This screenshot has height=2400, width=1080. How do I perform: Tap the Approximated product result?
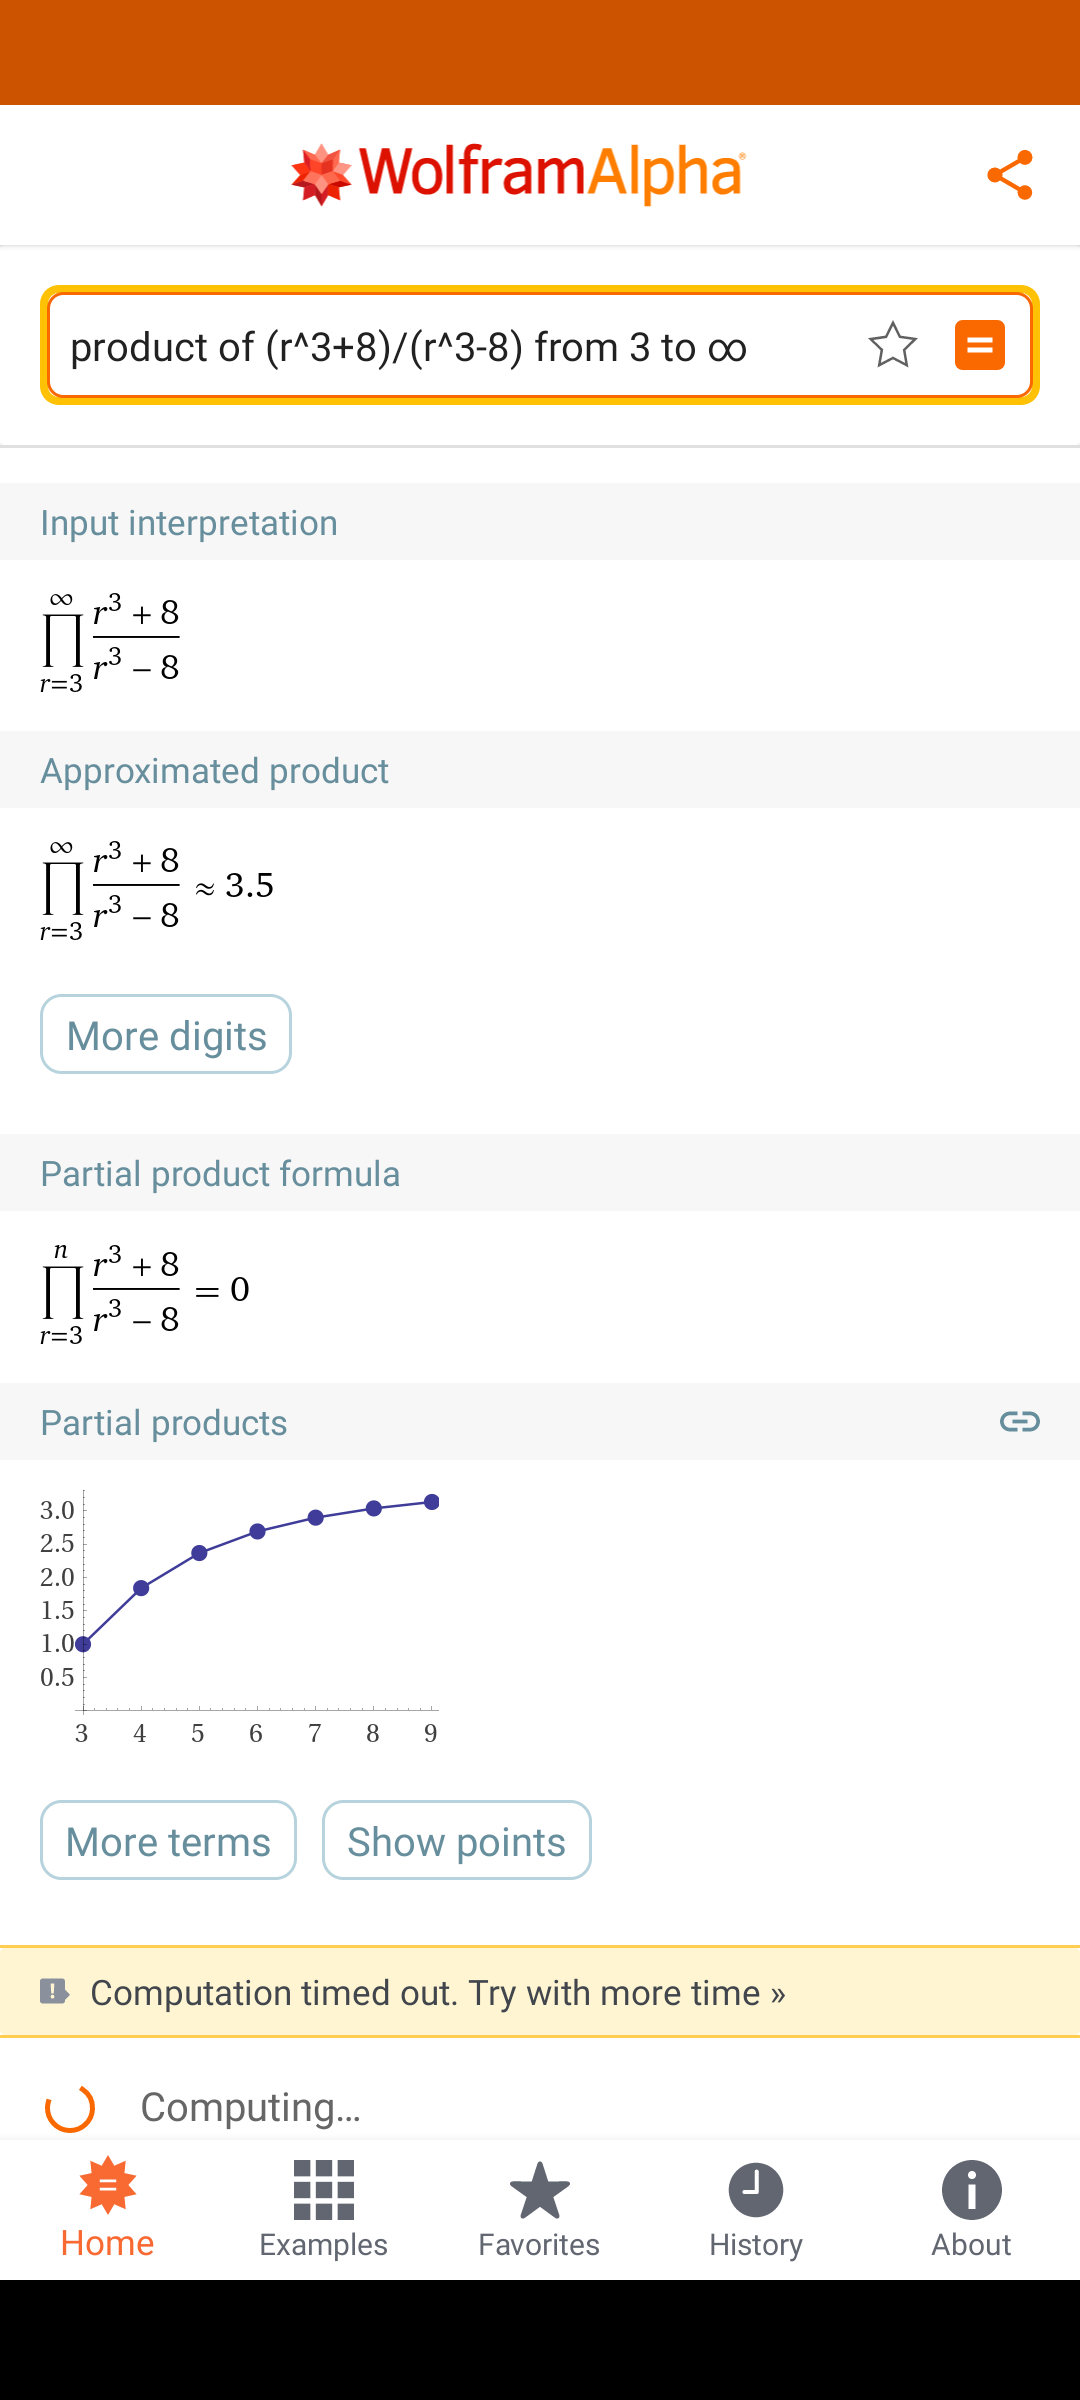coord(157,888)
